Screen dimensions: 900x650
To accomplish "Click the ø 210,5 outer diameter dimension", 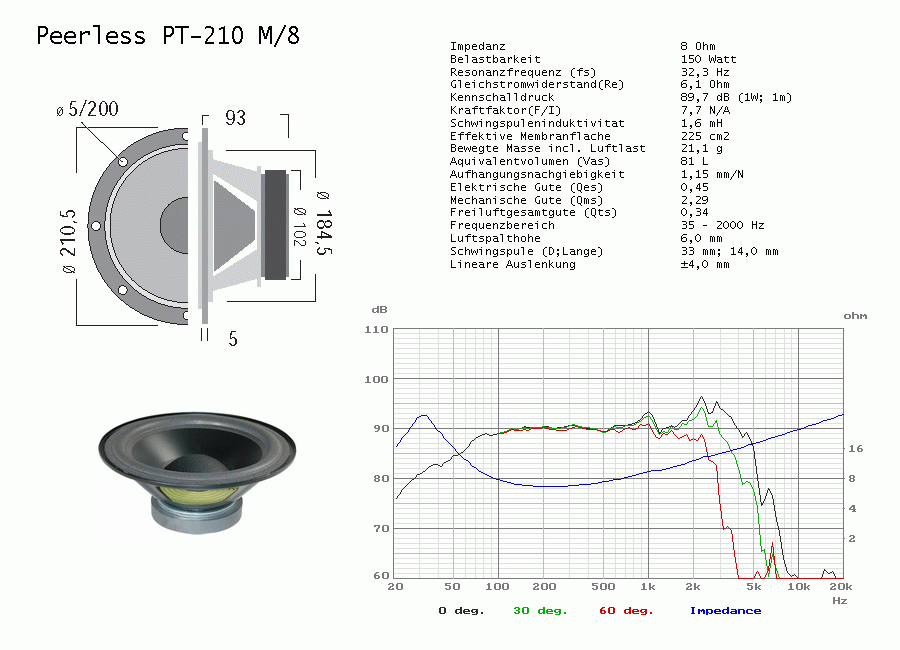I will click(68, 240).
